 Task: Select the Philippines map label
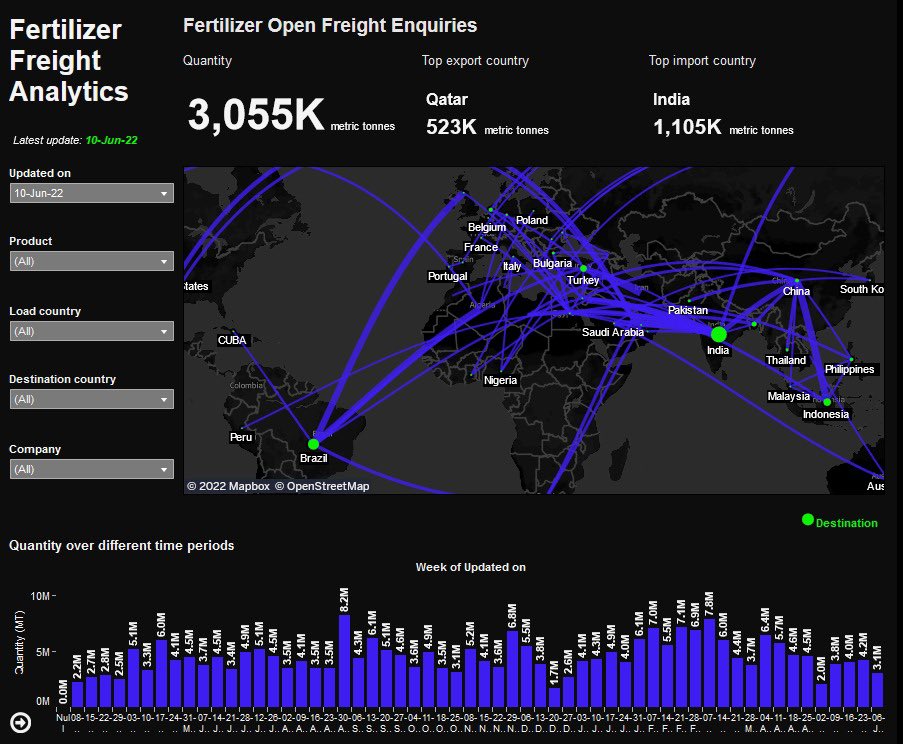pyautogui.click(x=849, y=369)
